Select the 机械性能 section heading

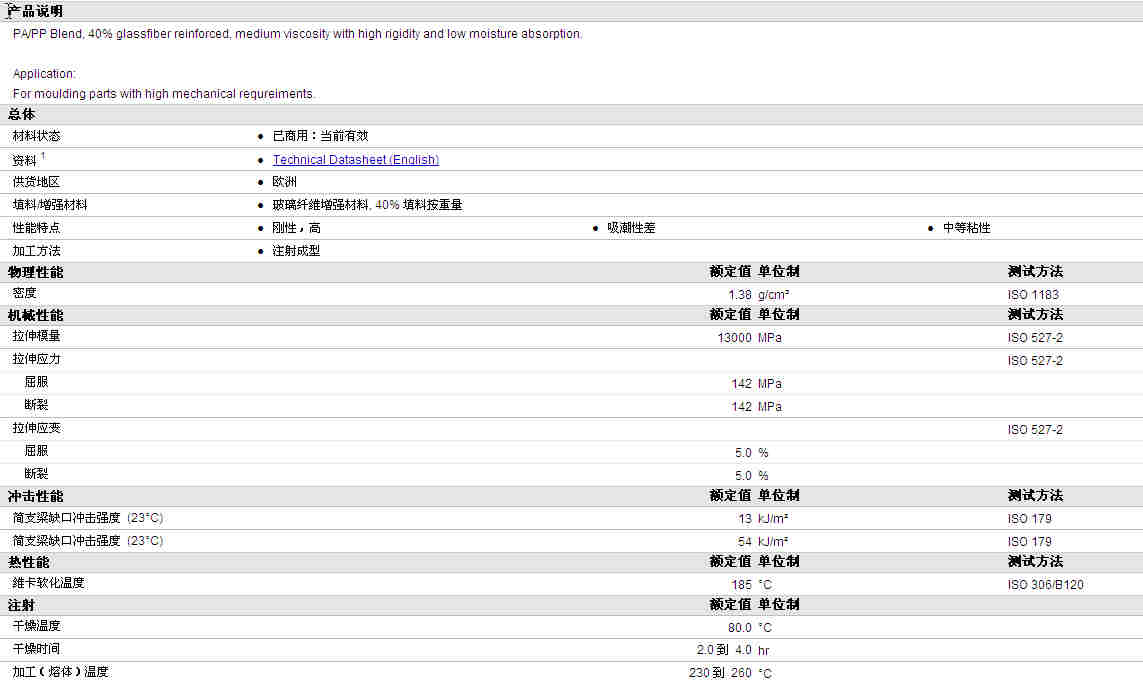click(35, 315)
